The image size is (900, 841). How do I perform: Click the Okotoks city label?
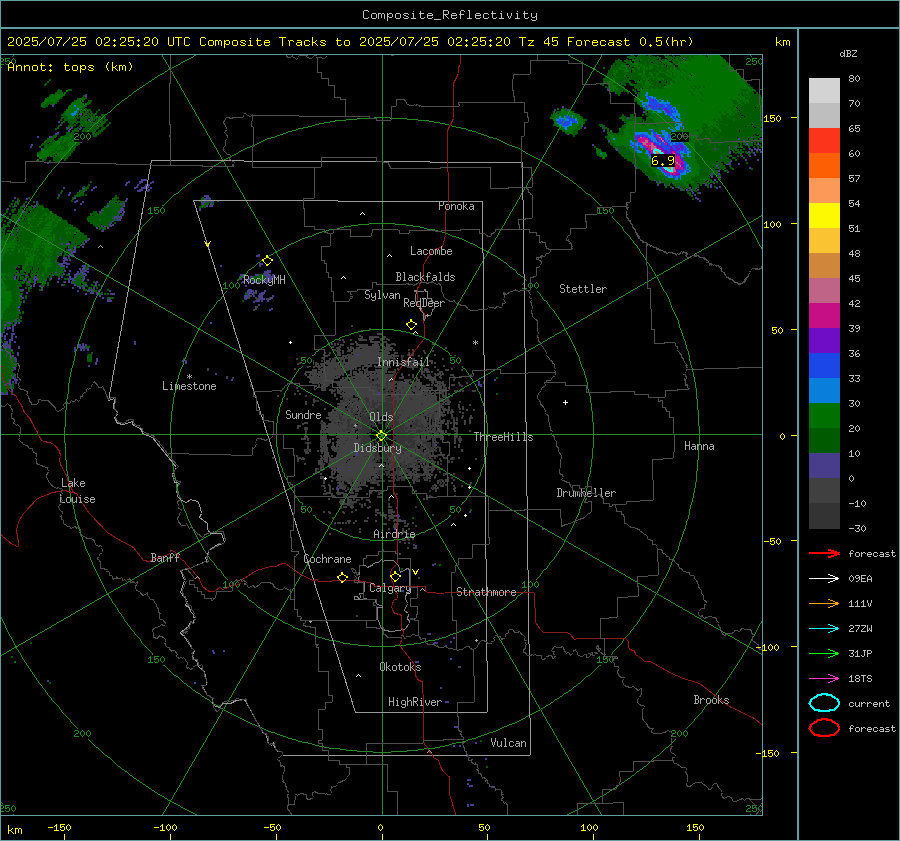tap(400, 667)
